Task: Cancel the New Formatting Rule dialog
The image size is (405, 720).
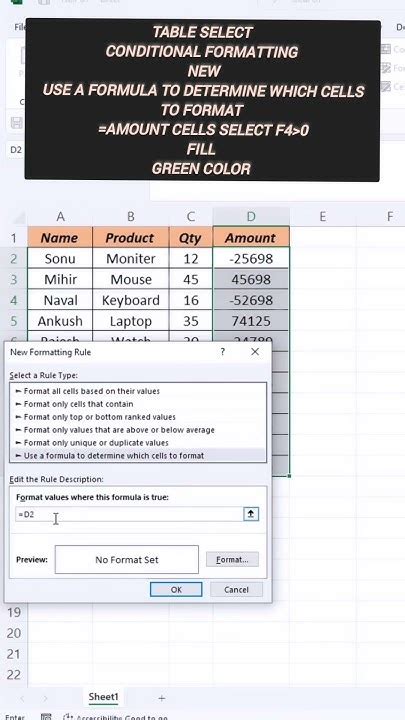Action: point(236,590)
